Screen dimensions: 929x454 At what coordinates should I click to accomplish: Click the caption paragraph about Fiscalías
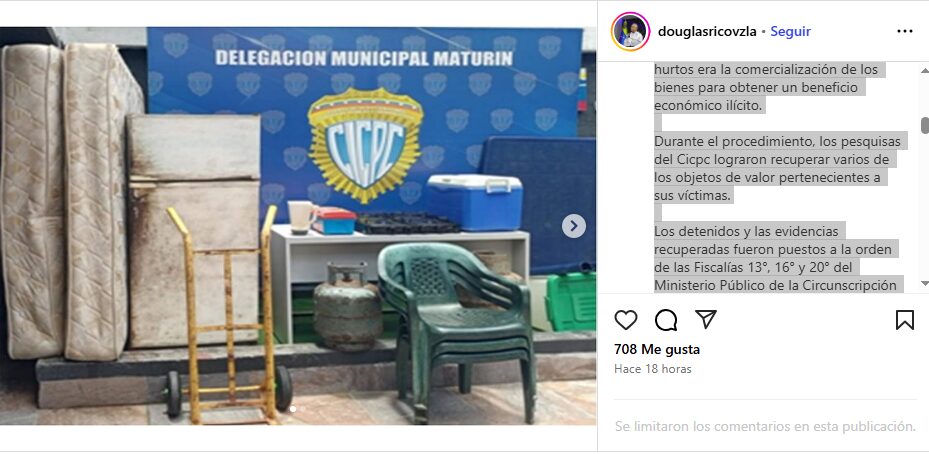pos(776,258)
